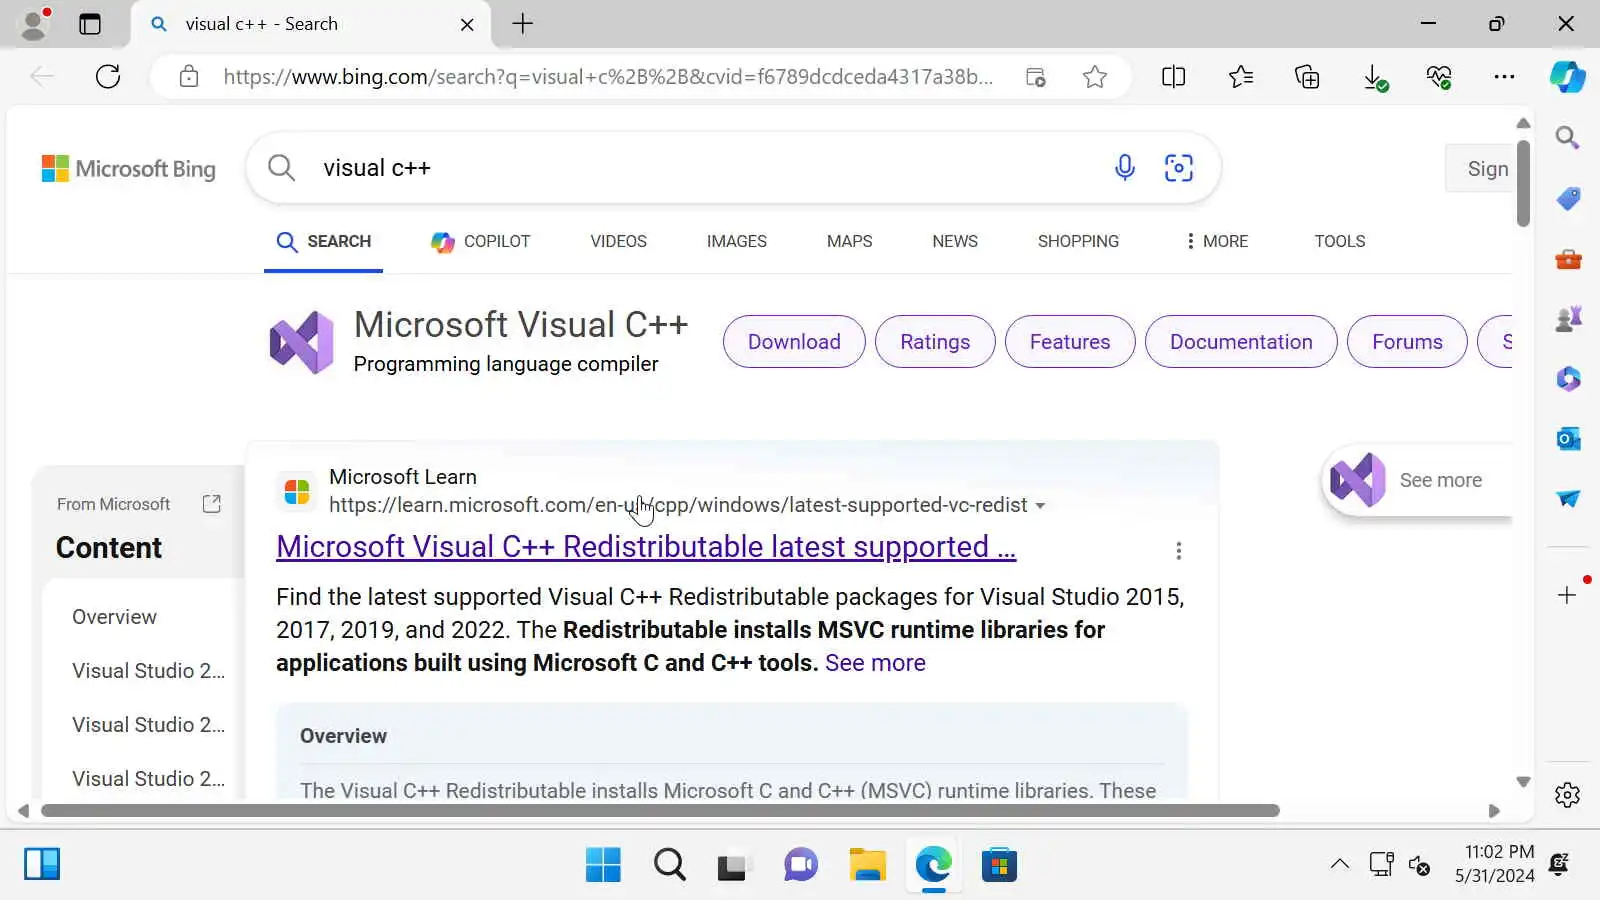This screenshot has height=900, width=1600.
Task: Open sidebar Shopping tag icon
Action: 1568,199
